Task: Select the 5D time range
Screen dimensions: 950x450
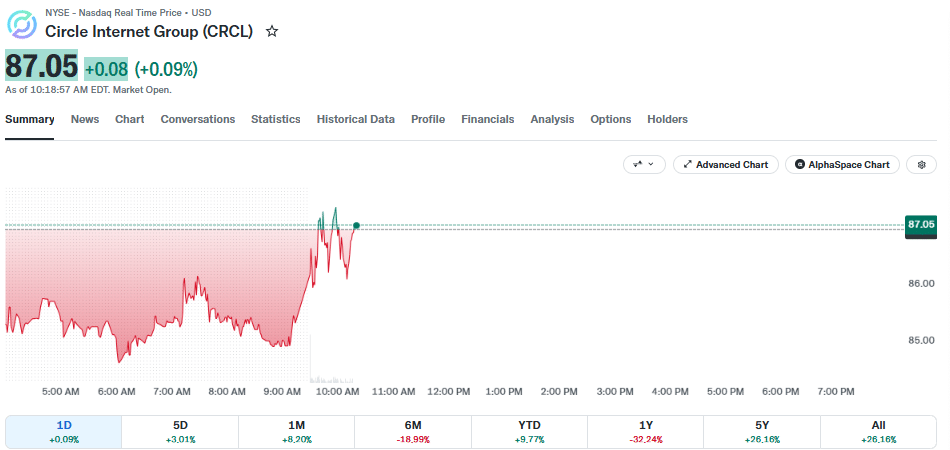Action: point(180,432)
